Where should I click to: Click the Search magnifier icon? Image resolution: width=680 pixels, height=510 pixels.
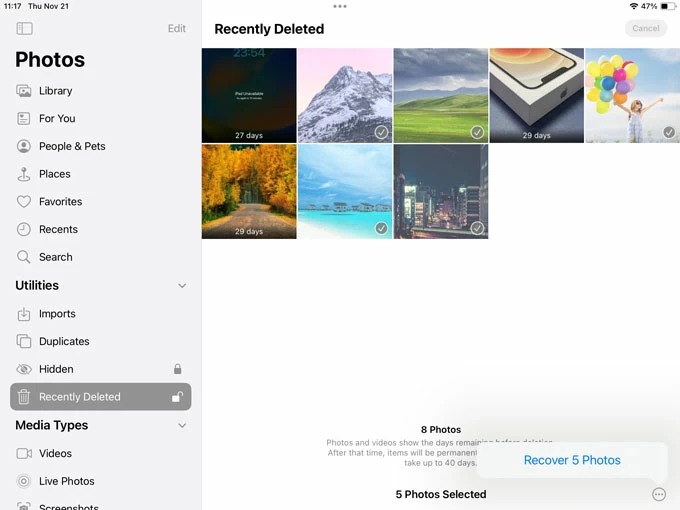coord(24,257)
